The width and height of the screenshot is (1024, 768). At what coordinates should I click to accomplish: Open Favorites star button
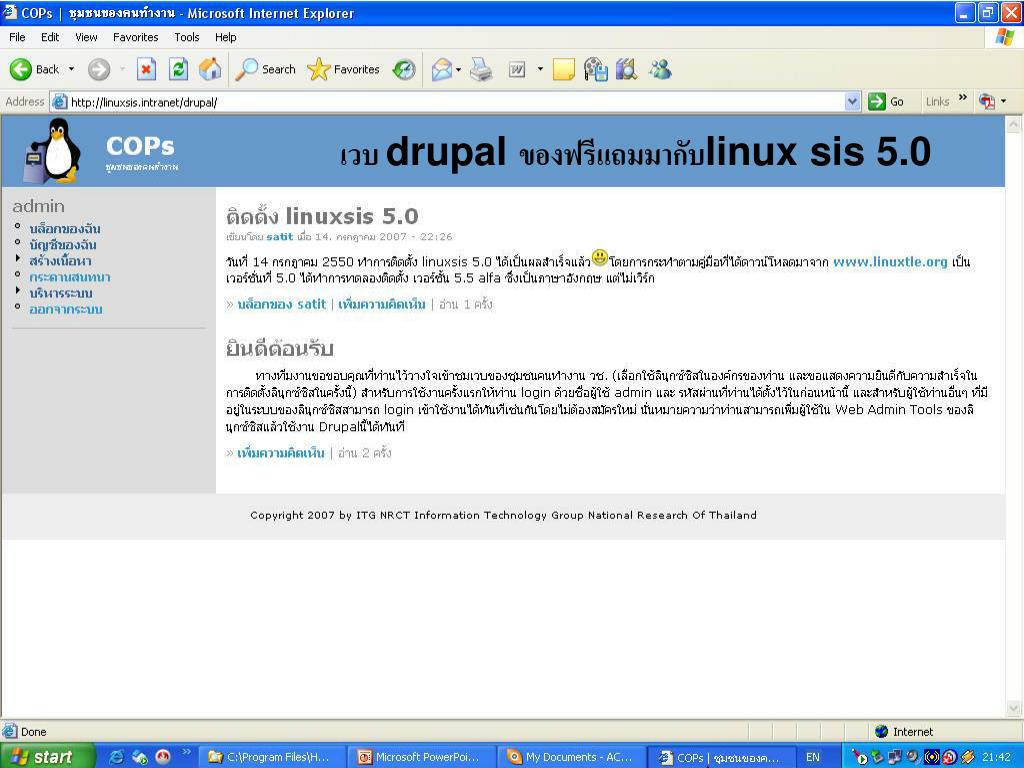(x=344, y=69)
